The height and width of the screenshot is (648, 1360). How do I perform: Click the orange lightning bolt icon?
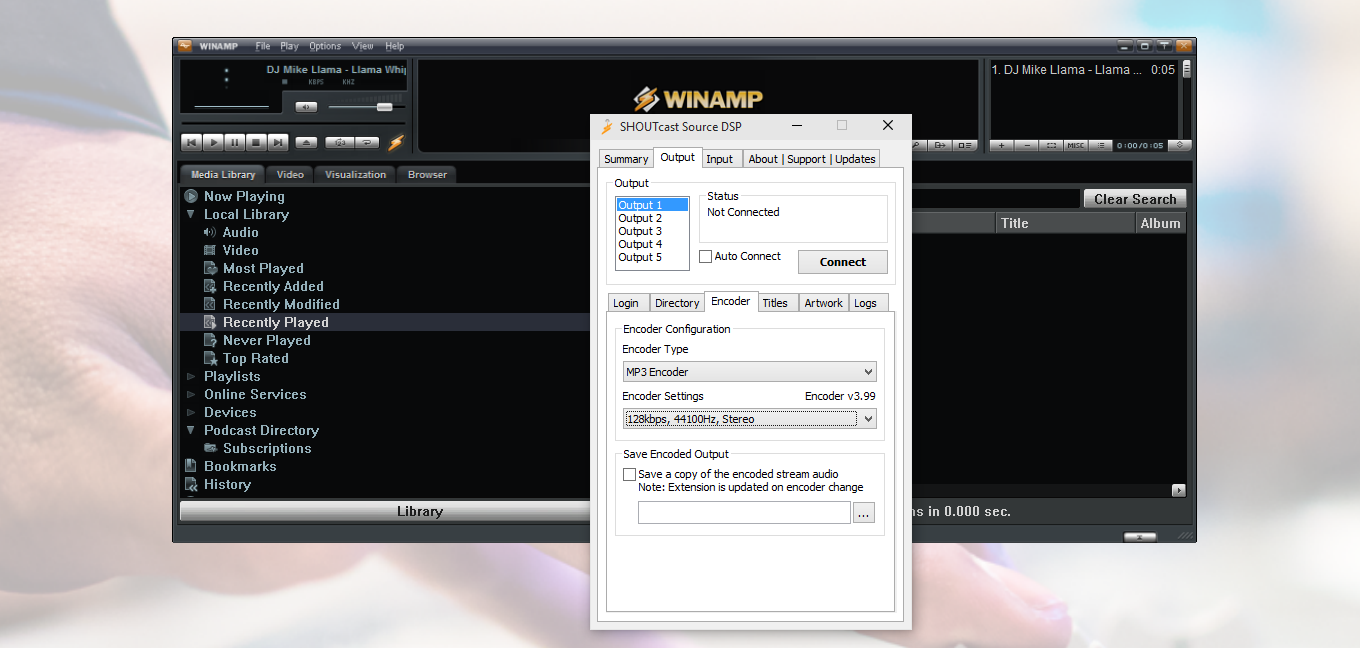pyautogui.click(x=396, y=143)
